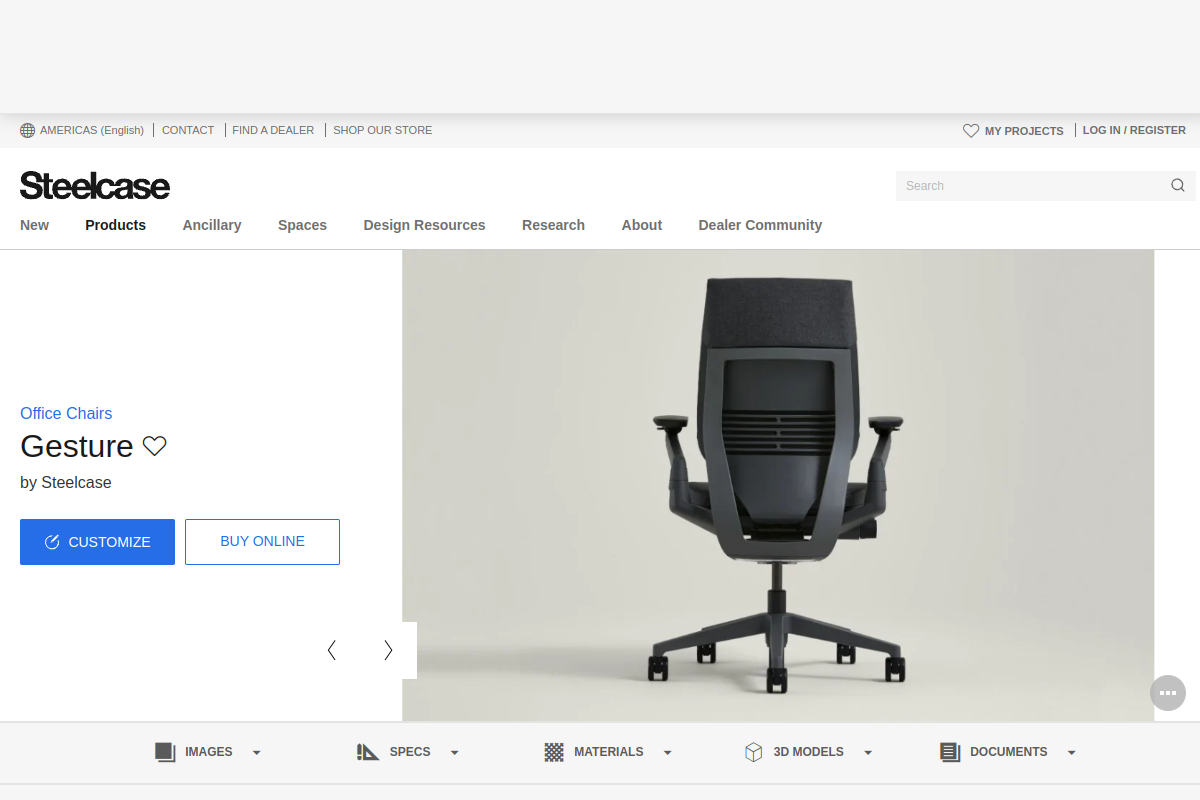Open the Ancillary menu
Screen dimensions: 1200x800
[212, 225]
